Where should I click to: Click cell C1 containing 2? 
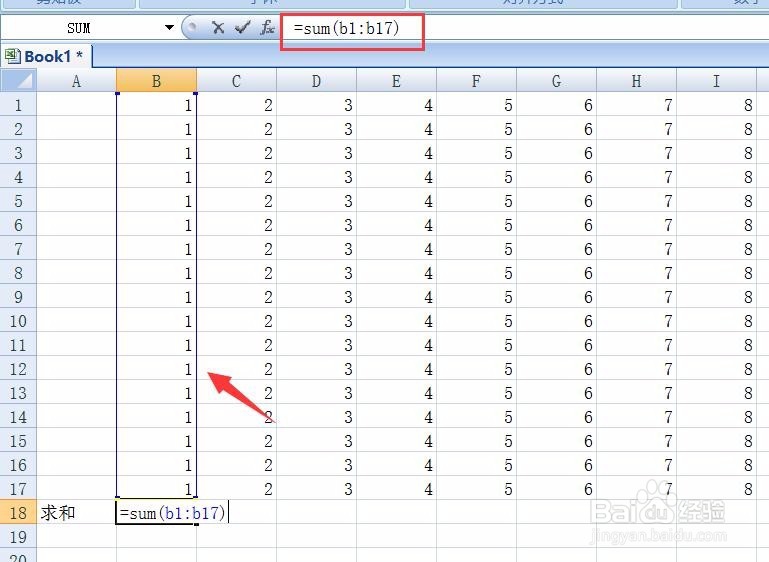tap(236, 104)
